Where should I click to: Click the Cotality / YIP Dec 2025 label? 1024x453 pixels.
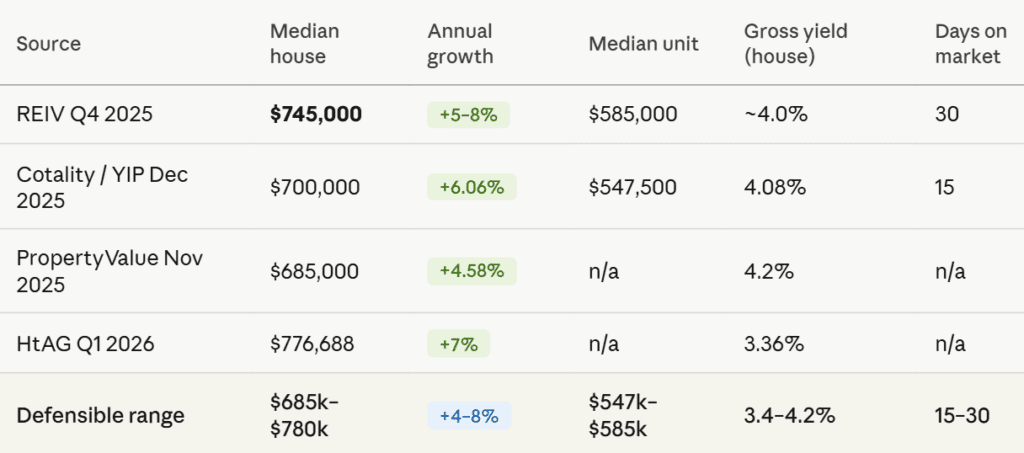[x=102, y=187]
